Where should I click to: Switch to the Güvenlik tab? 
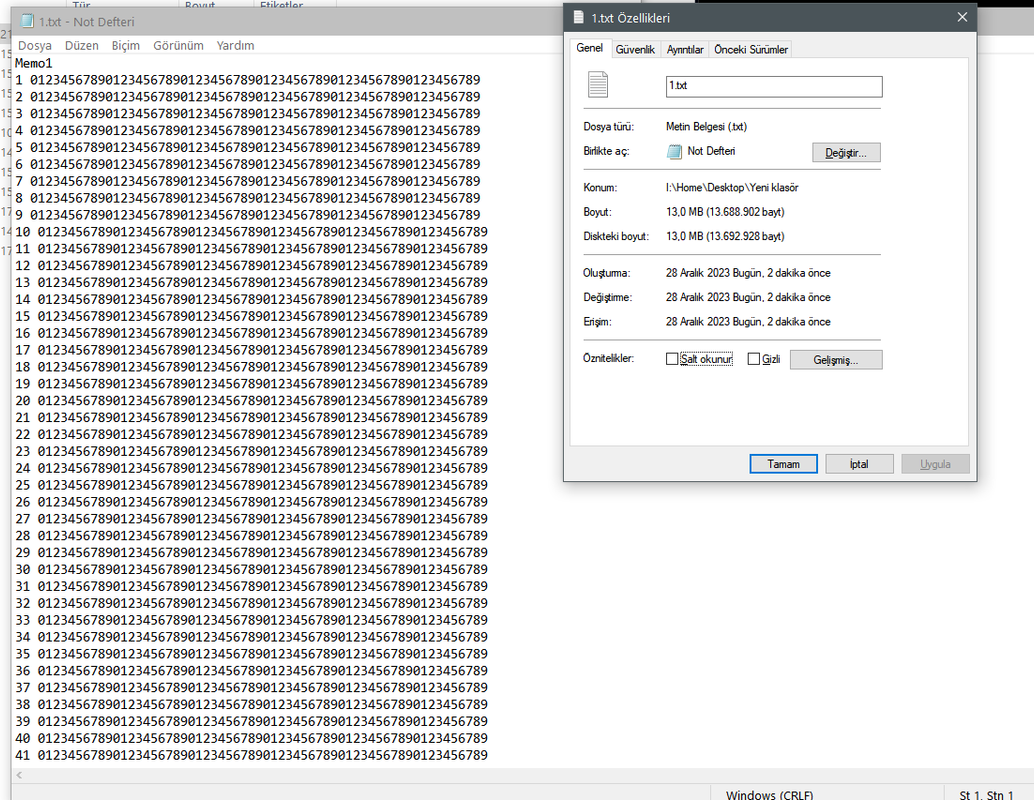[x=635, y=49]
